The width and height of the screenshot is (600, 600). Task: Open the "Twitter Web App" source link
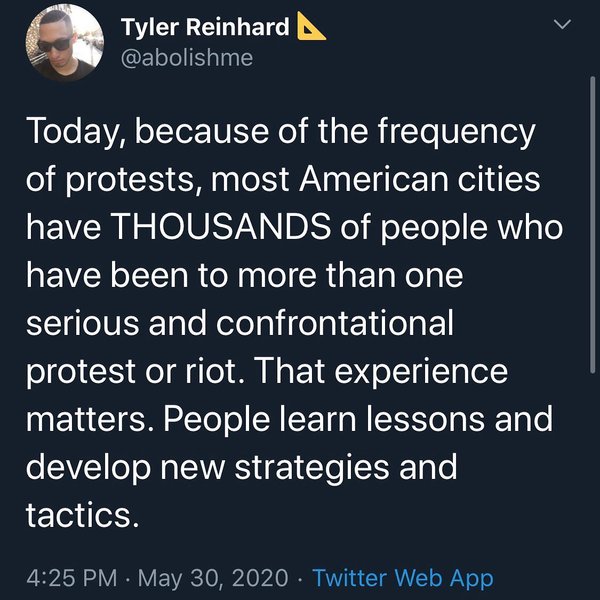click(x=402, y=577)
